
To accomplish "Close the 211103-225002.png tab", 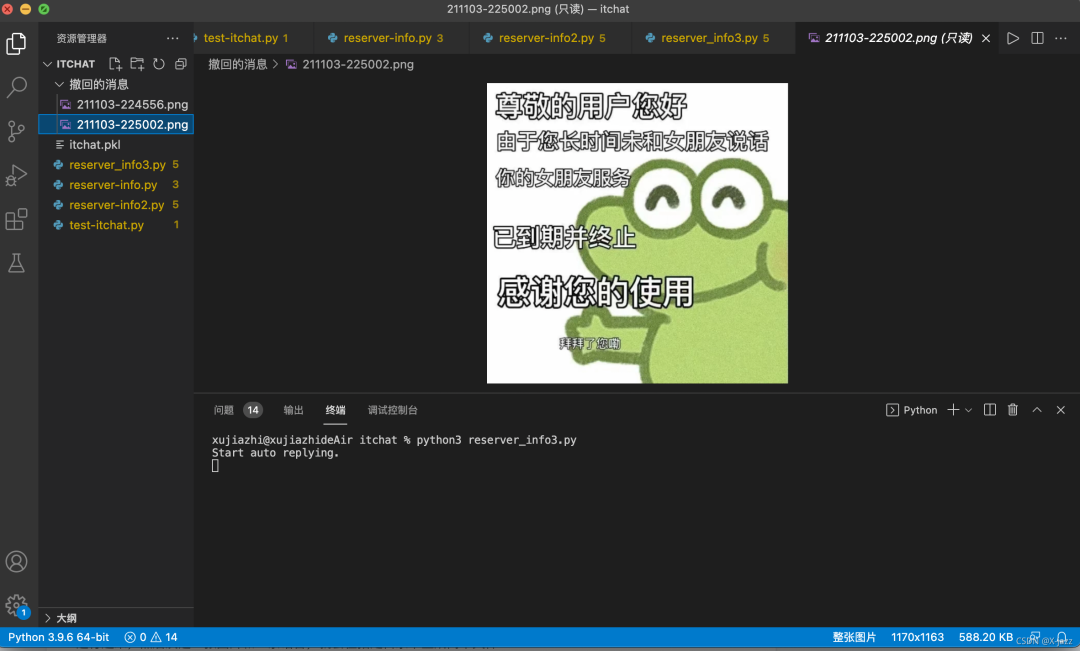I will (986, 38).
